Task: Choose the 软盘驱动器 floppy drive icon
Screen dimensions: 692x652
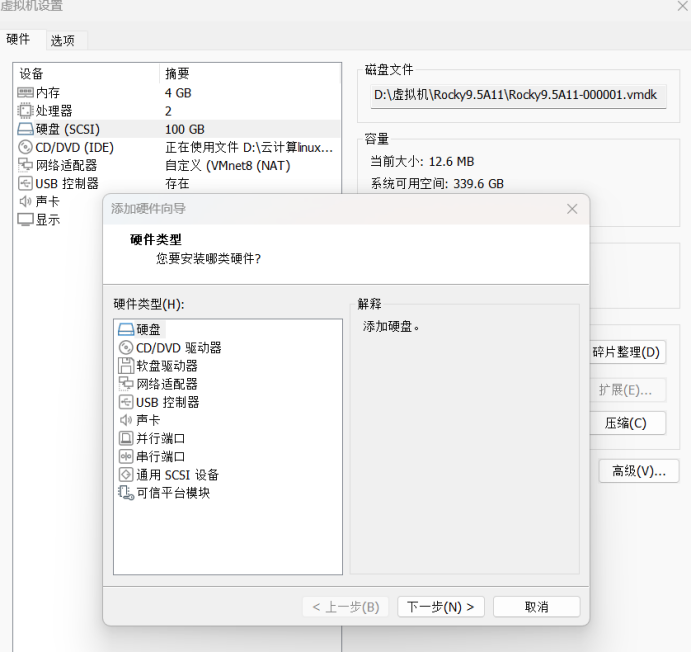Action: pyautogui.click(x=126, y=366)
